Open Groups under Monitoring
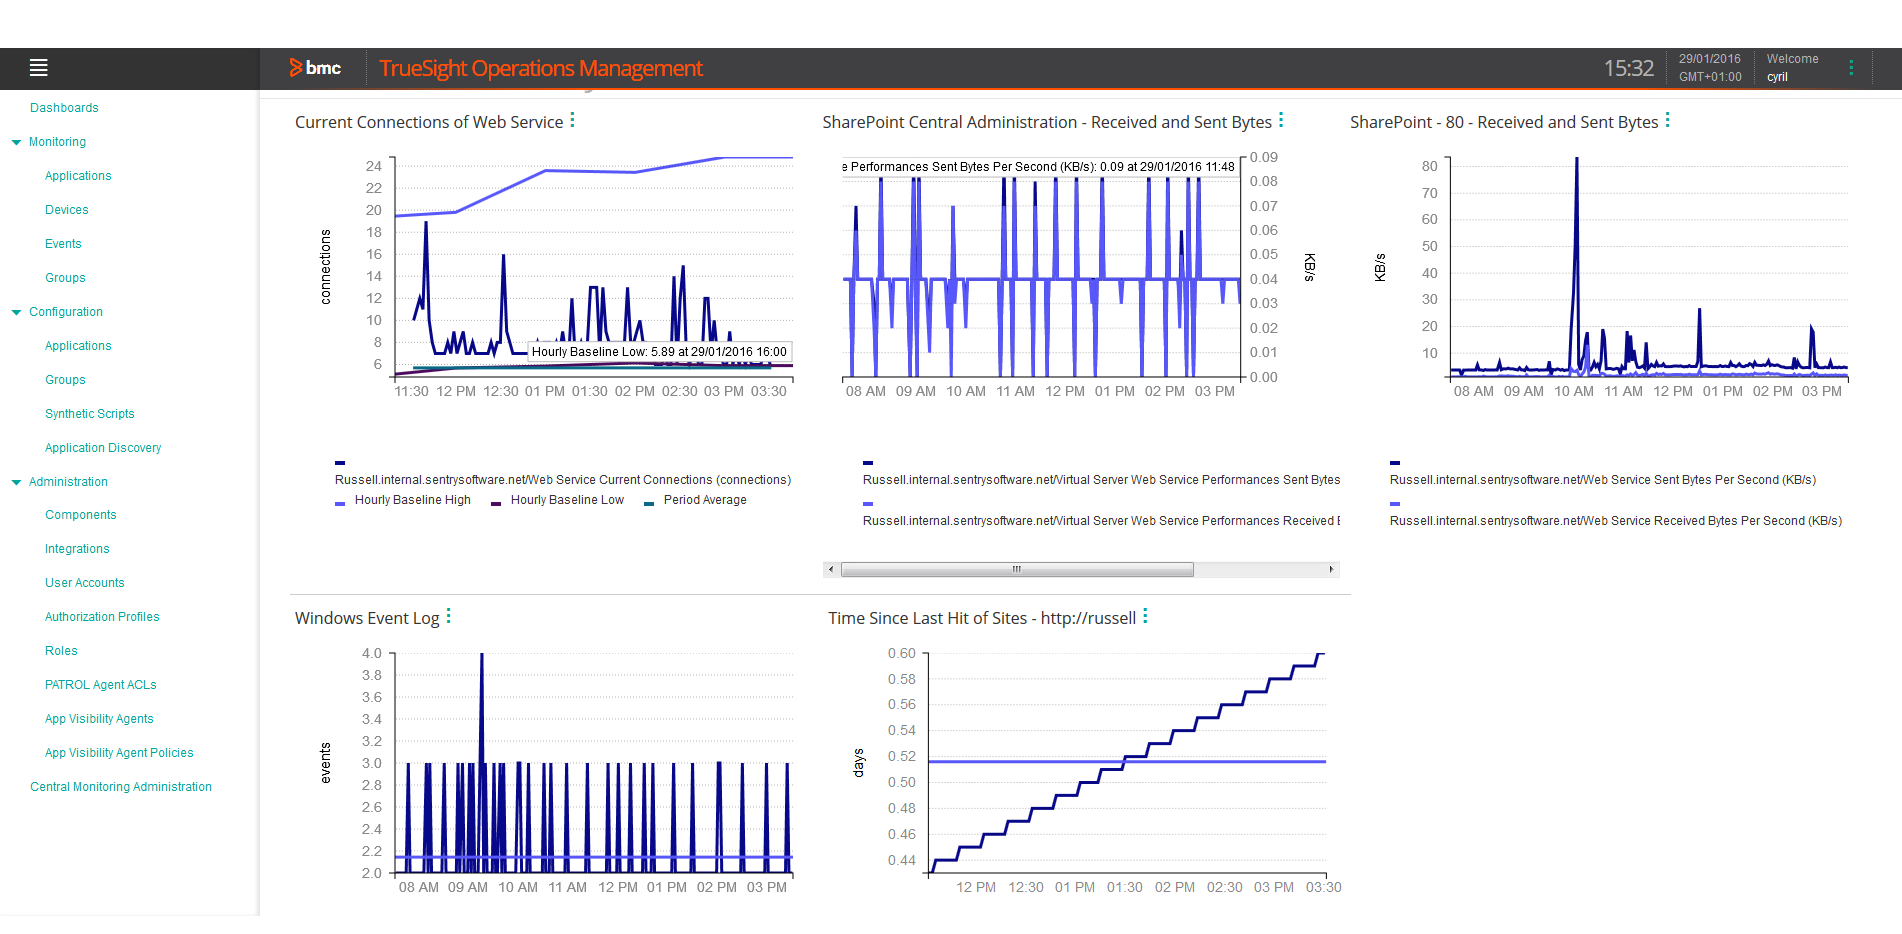This screenshot has width=1902, height=934. [x=65, y=278]
